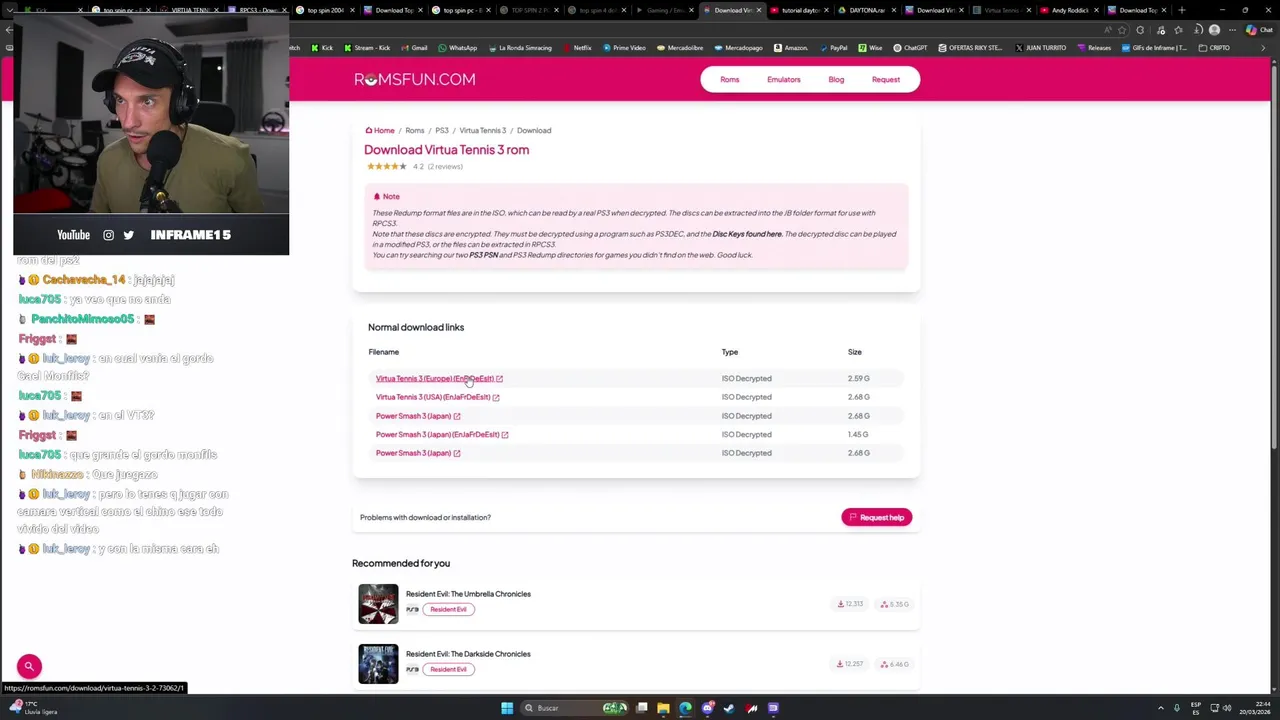Open the Roms menu item
1280x720 pixels.
coord(729,79)
